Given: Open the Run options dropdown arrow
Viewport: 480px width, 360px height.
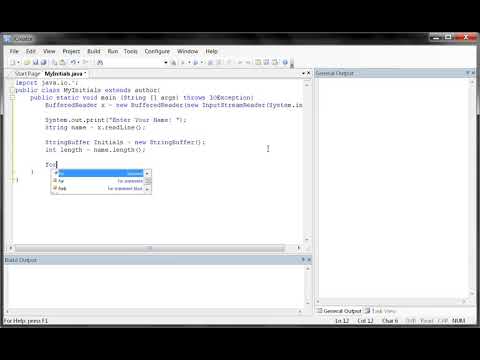Looking at the screenshot, I should coord(202,62).
